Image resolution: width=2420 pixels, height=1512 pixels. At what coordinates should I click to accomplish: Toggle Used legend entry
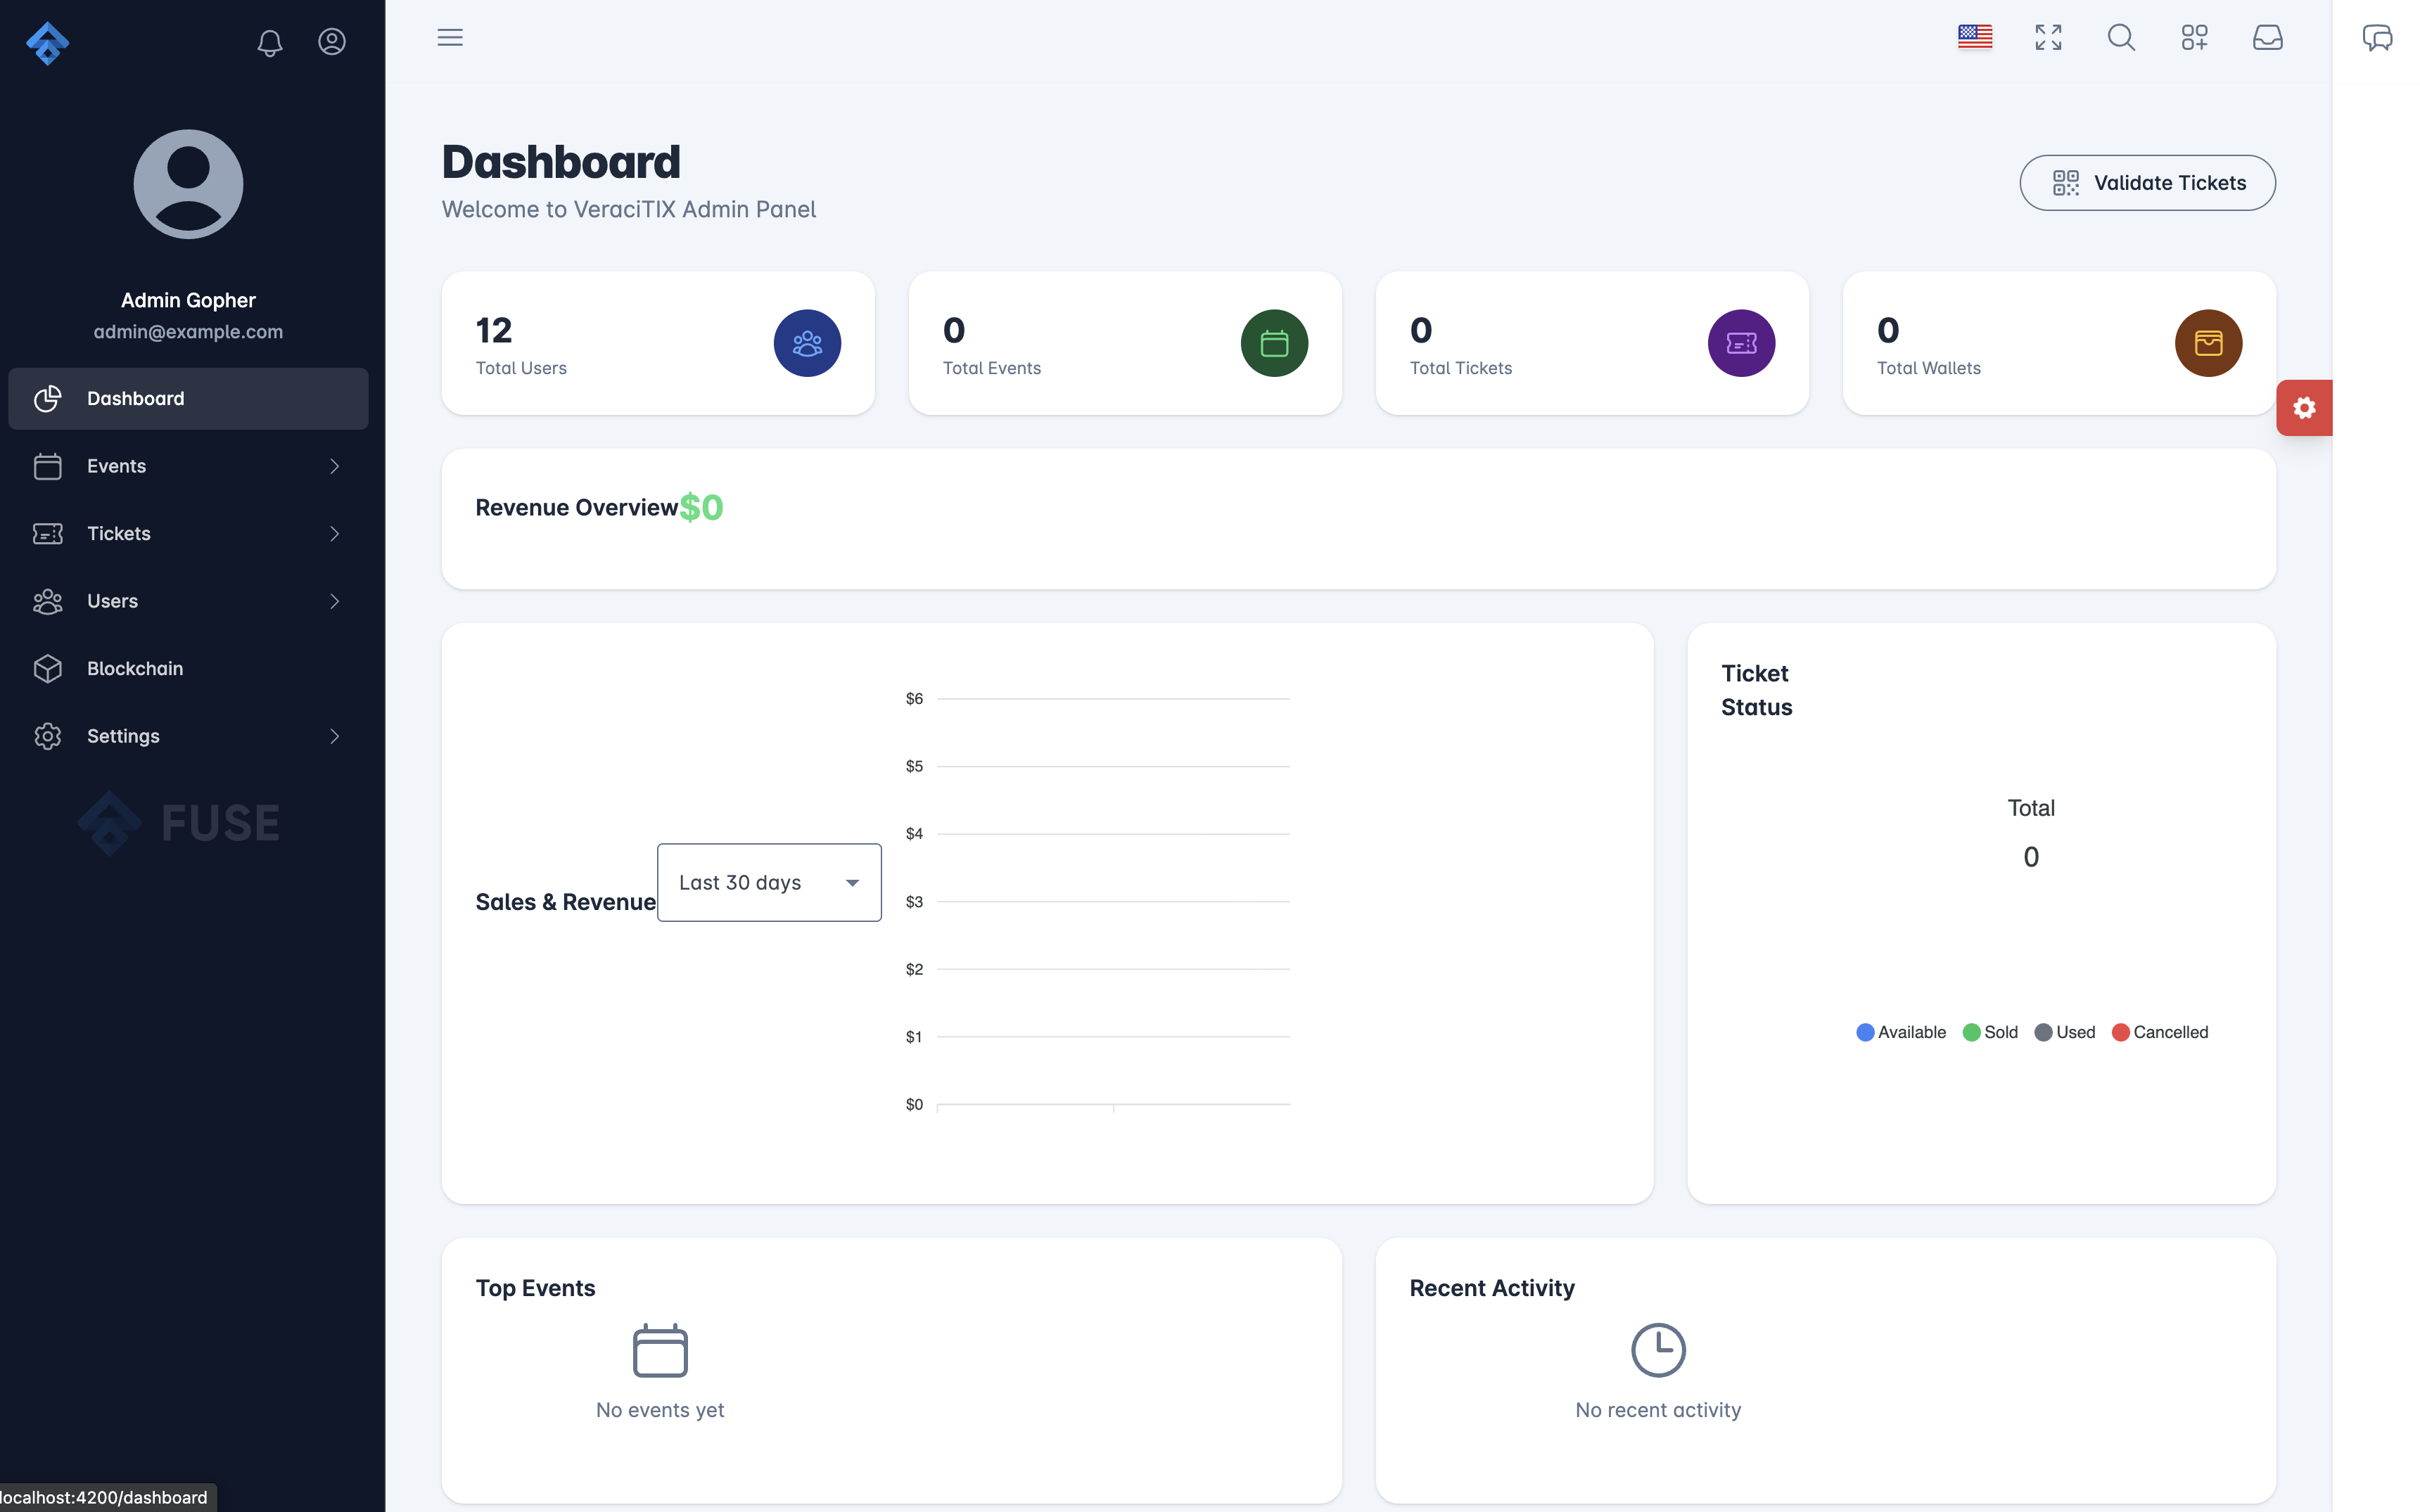2064,1032
